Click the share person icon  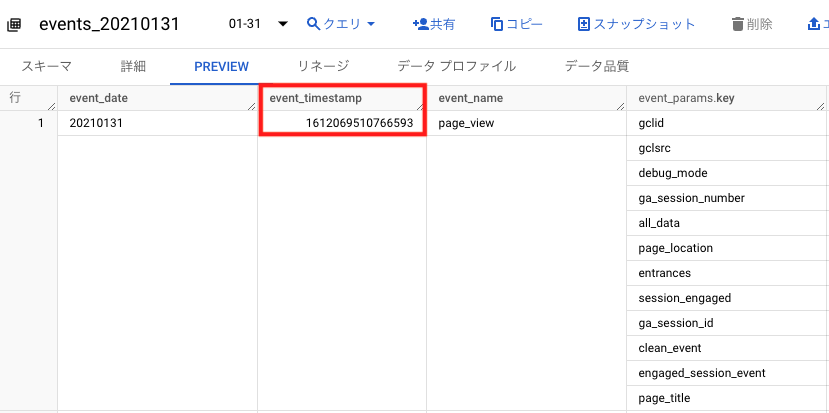coord(421,24)
